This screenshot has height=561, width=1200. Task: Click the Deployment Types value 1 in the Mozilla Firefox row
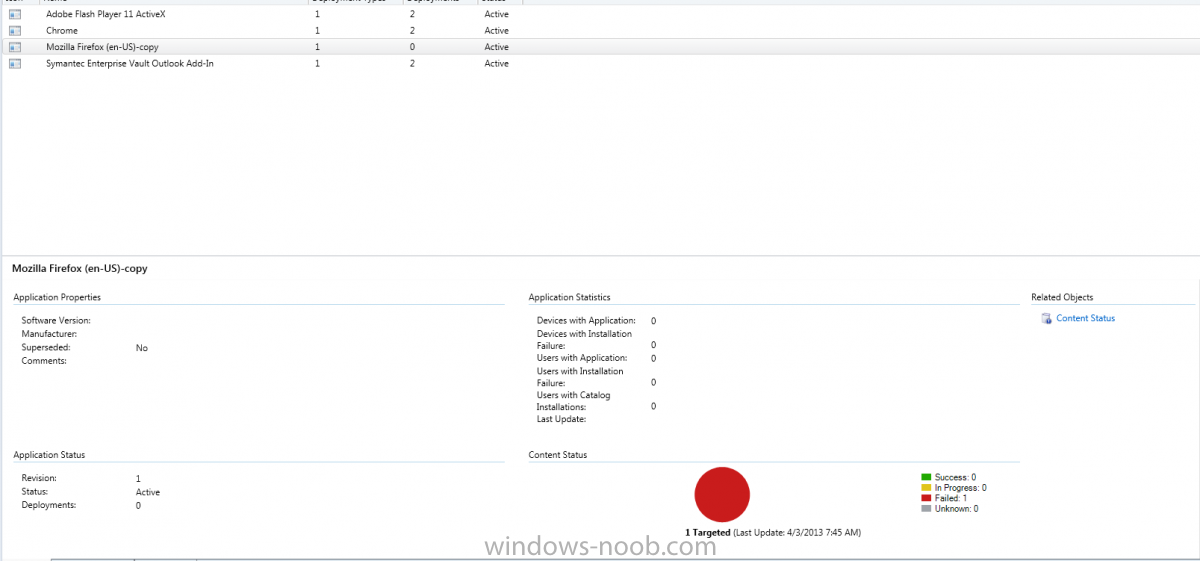pyautogui.click(x=318, y=47)
